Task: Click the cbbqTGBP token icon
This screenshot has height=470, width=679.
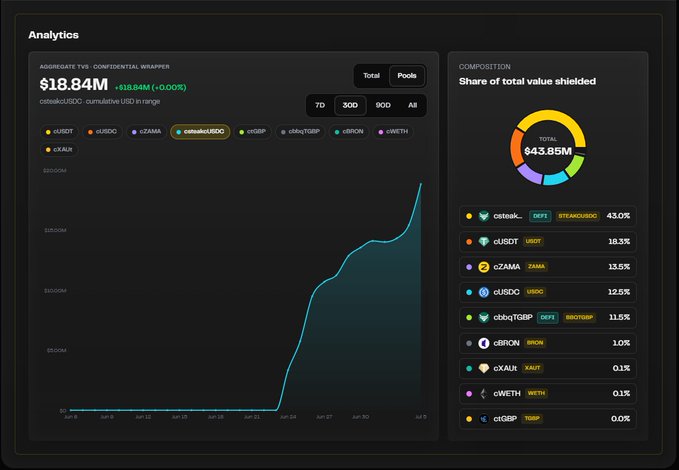Action: [x=484, y=318]
